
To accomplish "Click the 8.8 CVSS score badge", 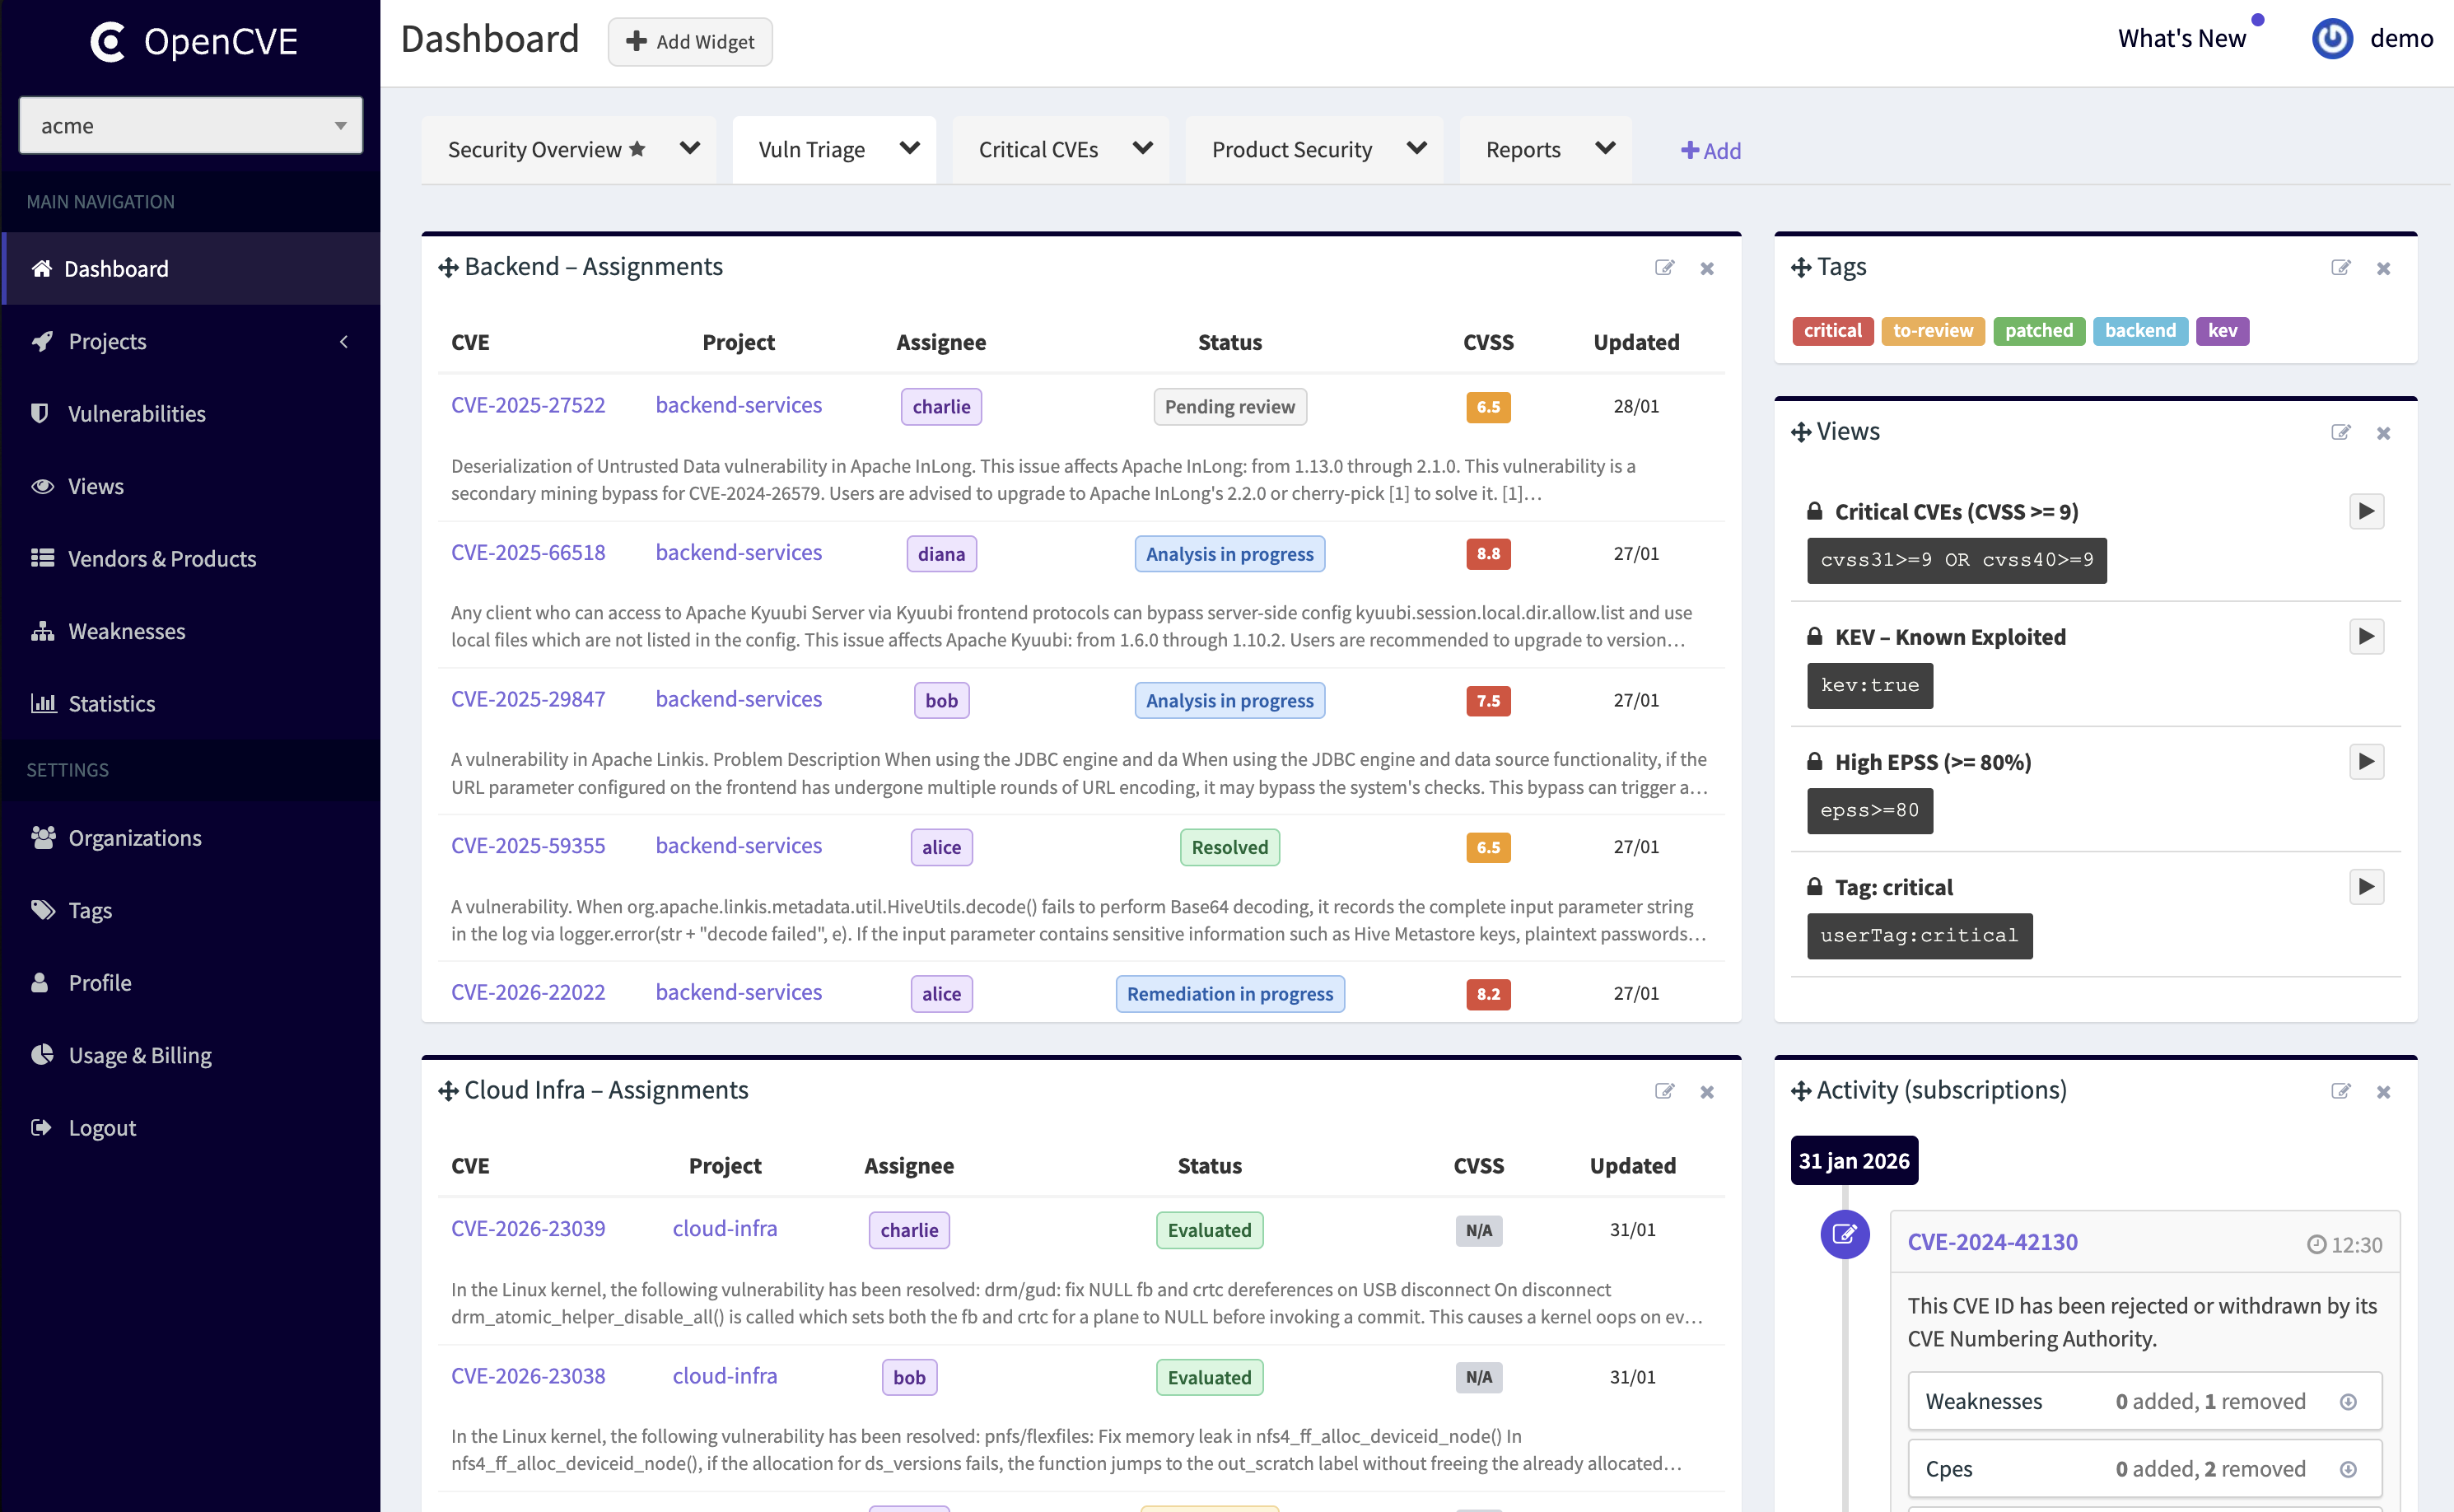I will (x=1488, y=553).
